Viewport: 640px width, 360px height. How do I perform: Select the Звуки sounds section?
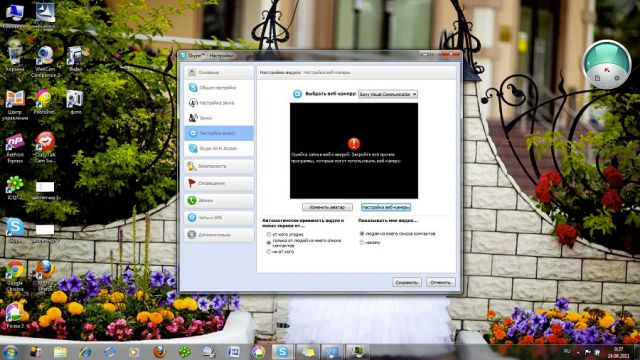point(219,118)
